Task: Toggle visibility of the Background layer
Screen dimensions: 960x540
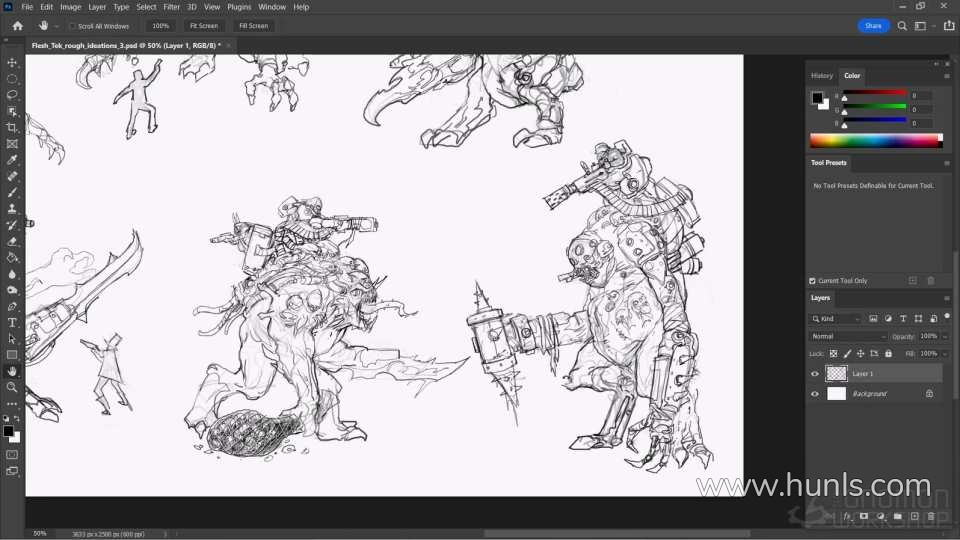Action: tap(815, 394)
